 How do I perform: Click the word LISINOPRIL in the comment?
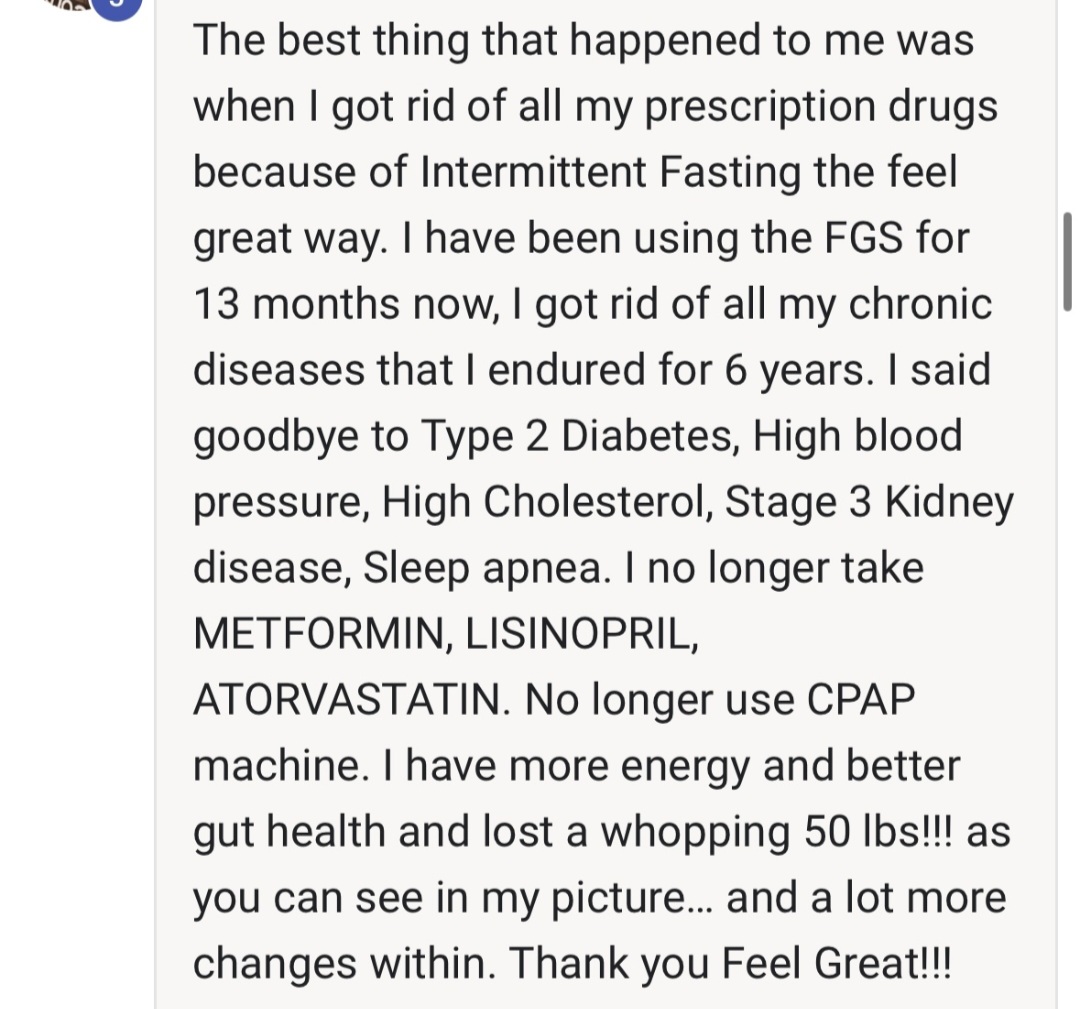[581, 634]
